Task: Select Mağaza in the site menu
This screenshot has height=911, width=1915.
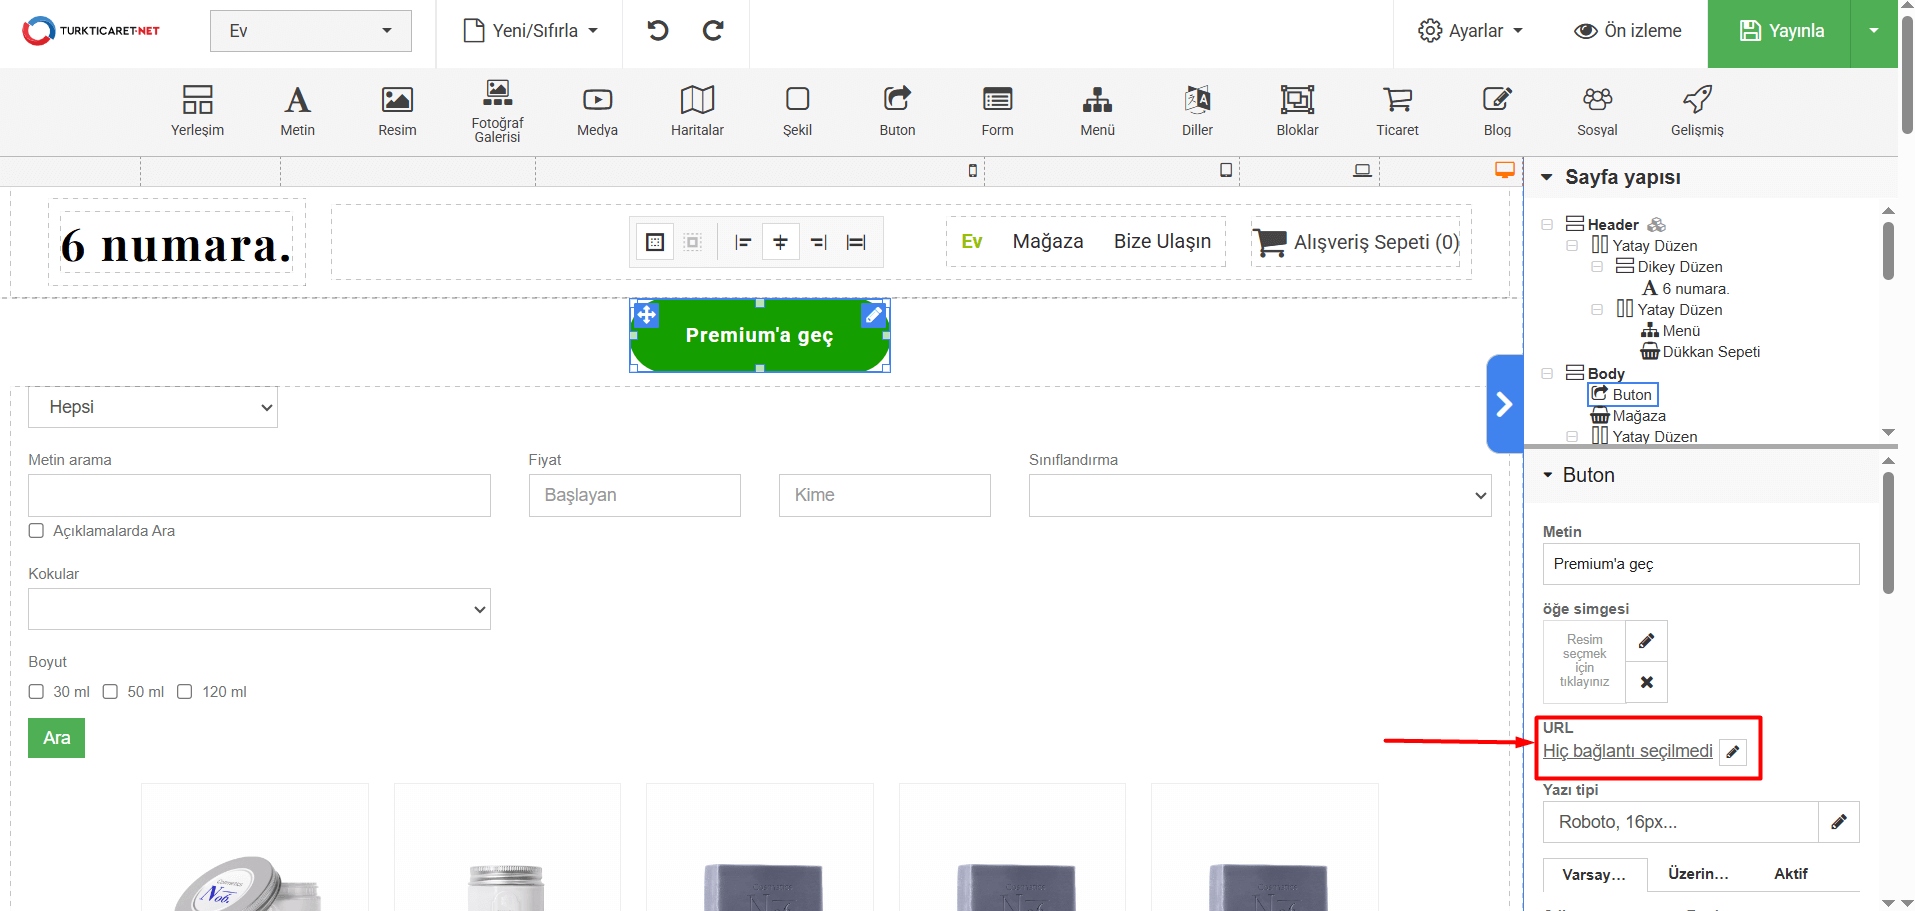Action: pos(1047,242)
